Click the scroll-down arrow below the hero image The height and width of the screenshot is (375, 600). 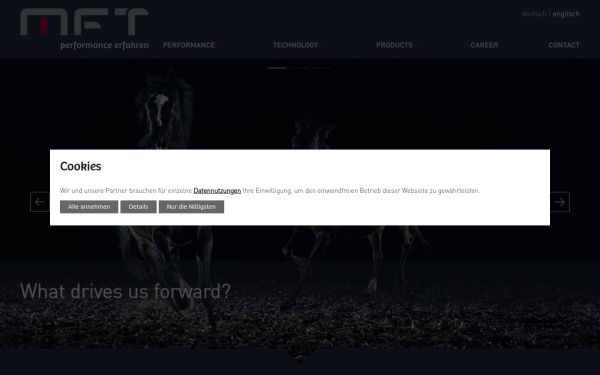(300, 357)
